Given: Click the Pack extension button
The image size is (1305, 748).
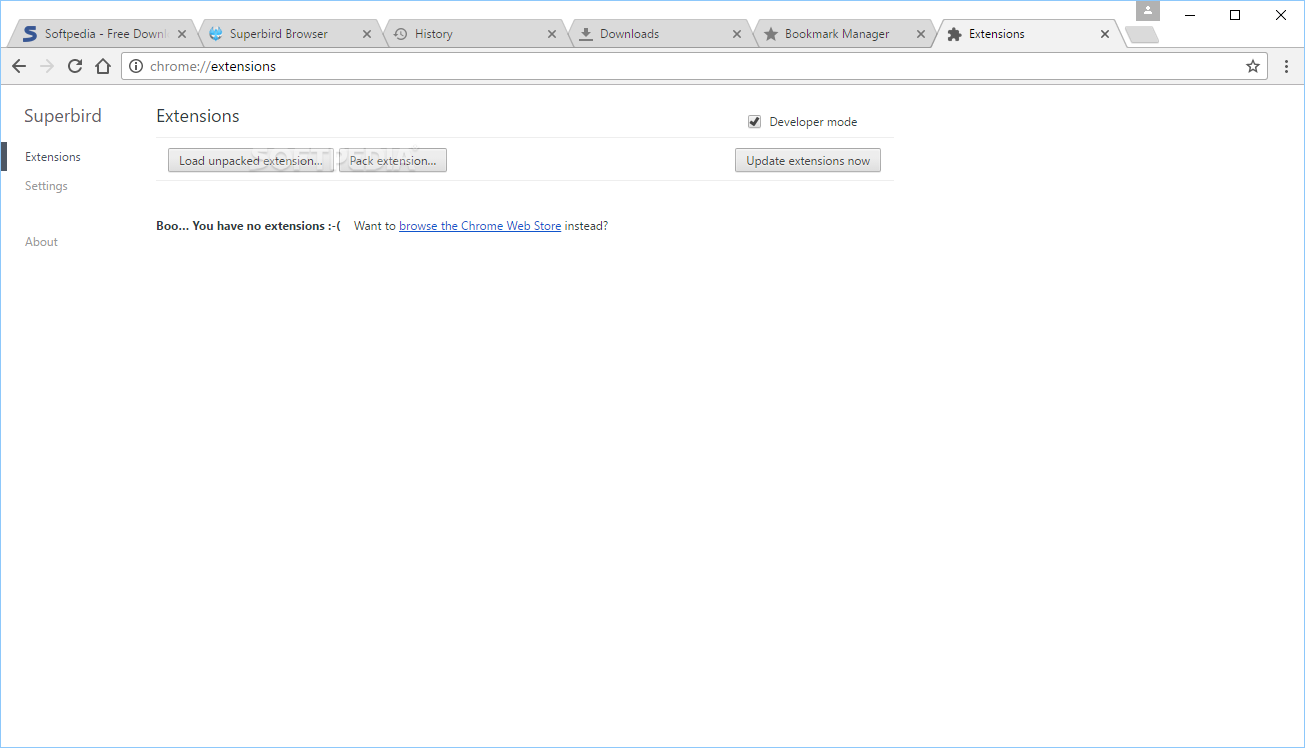Looking at the screenshot, I should click(393, 161).
